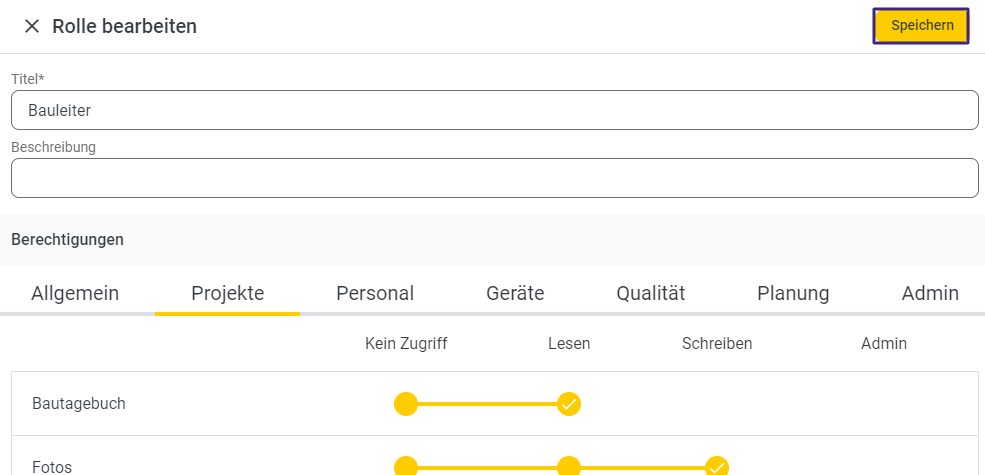Image resolution: width=985 pixels, height=475 pixels.
Task: Click Fotos Schreiben checkmark slider point
Action: coord(717,467)
